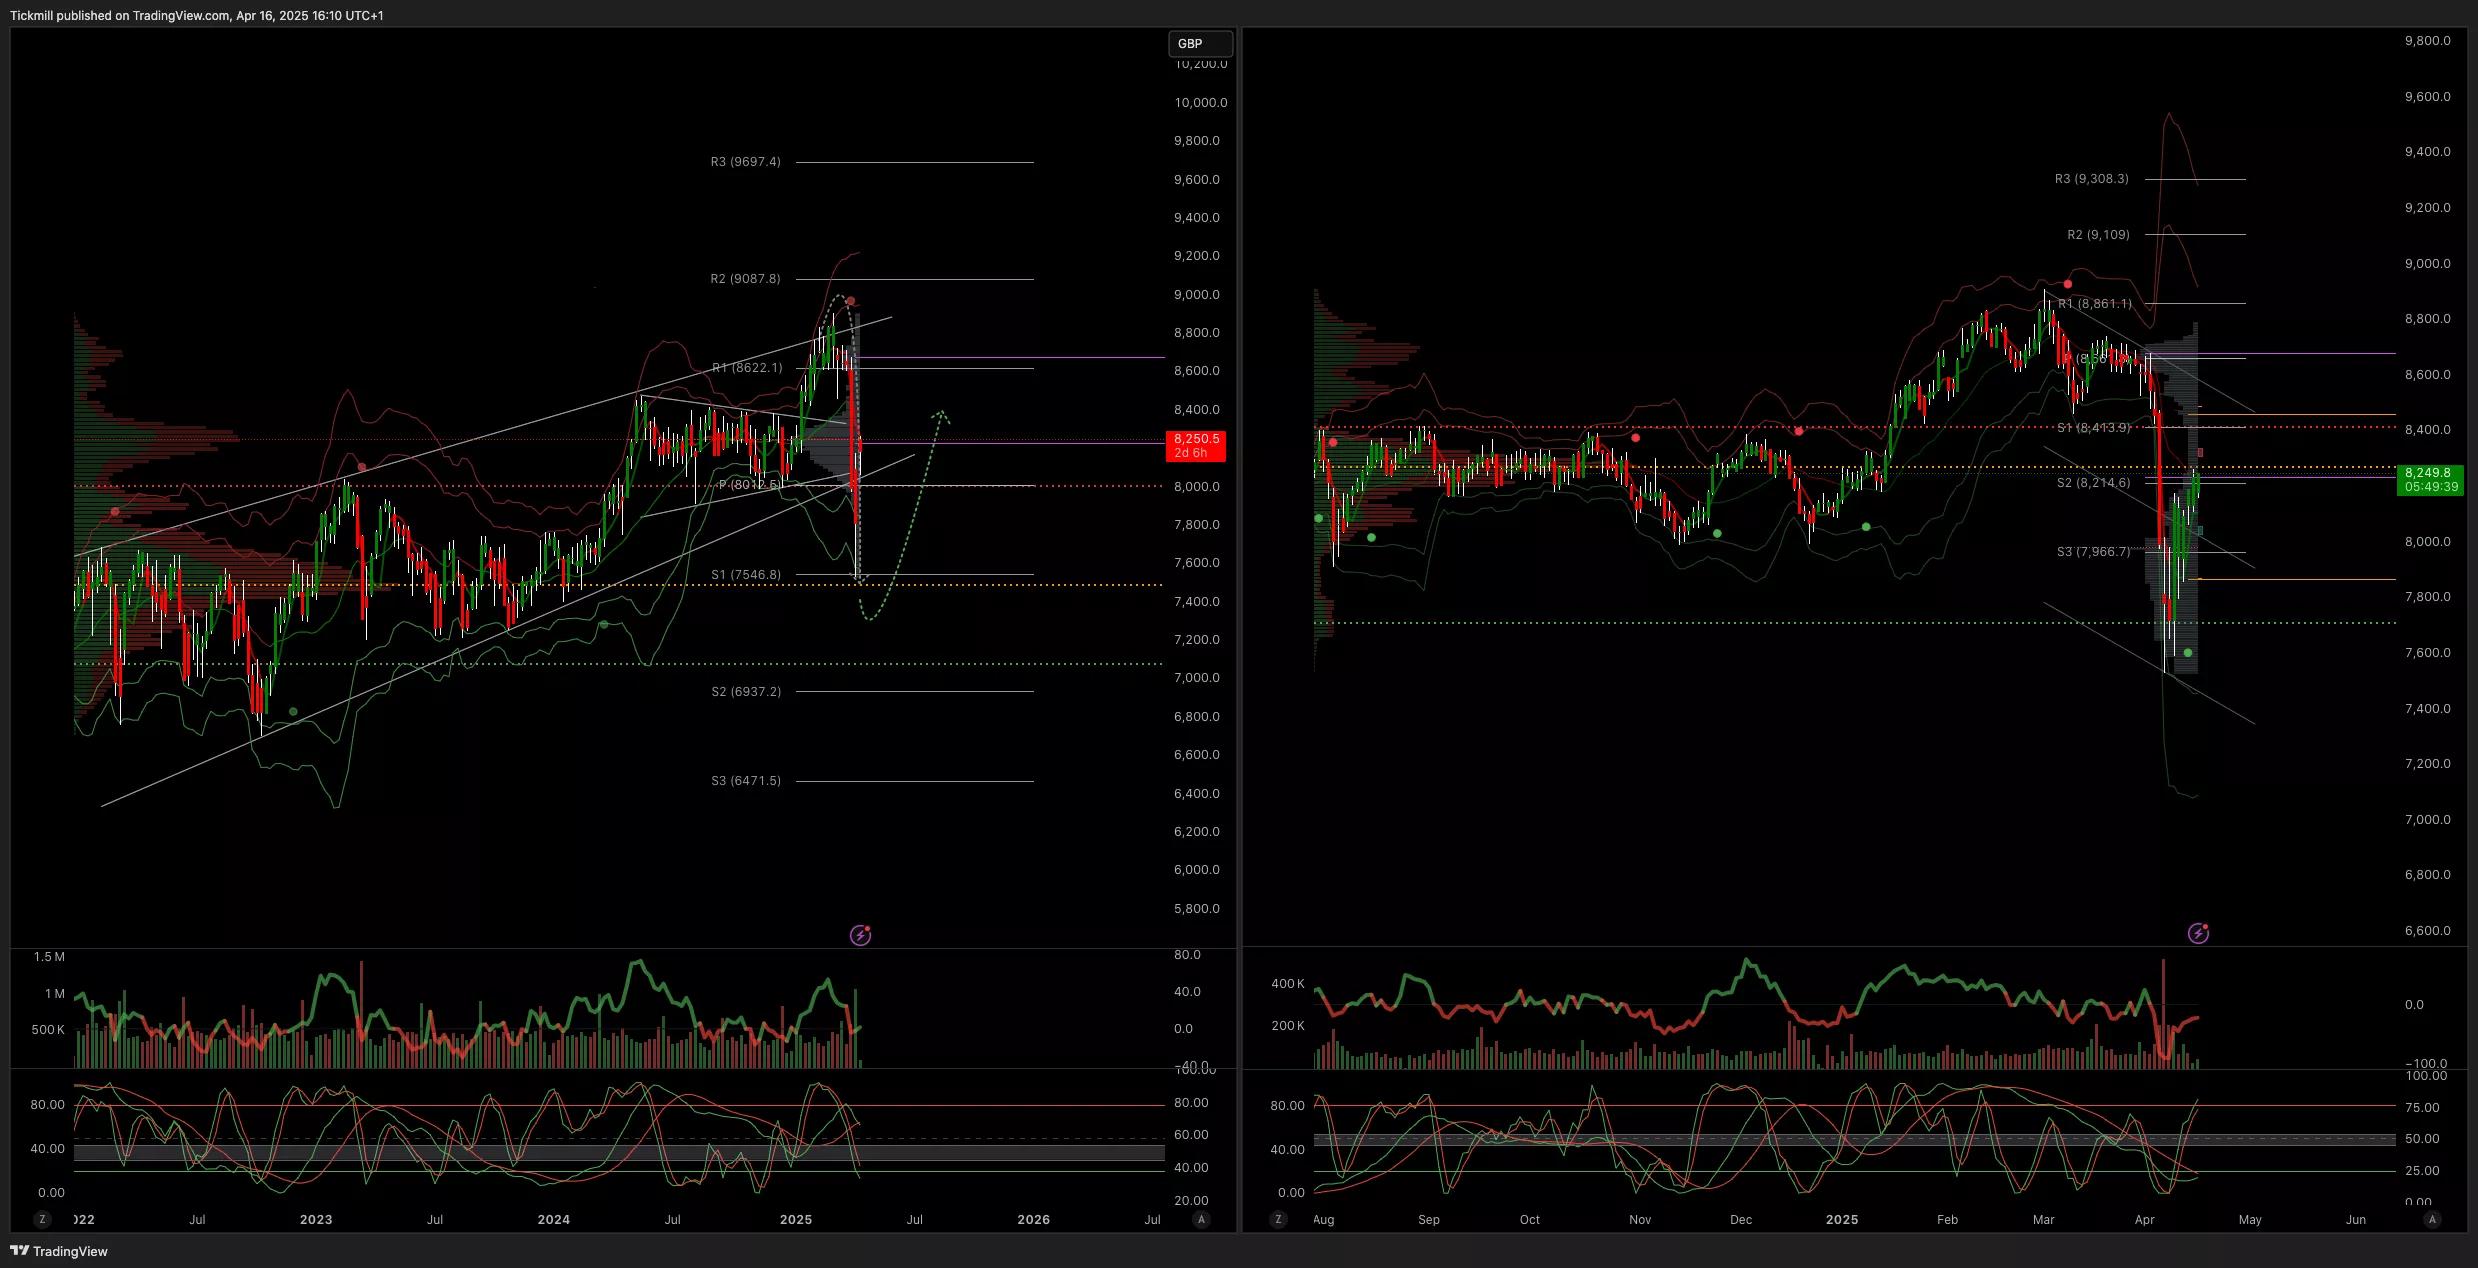Click the timezone Z icon on left chart
Screen dimensions: 2478x1268
[42, 1219]
